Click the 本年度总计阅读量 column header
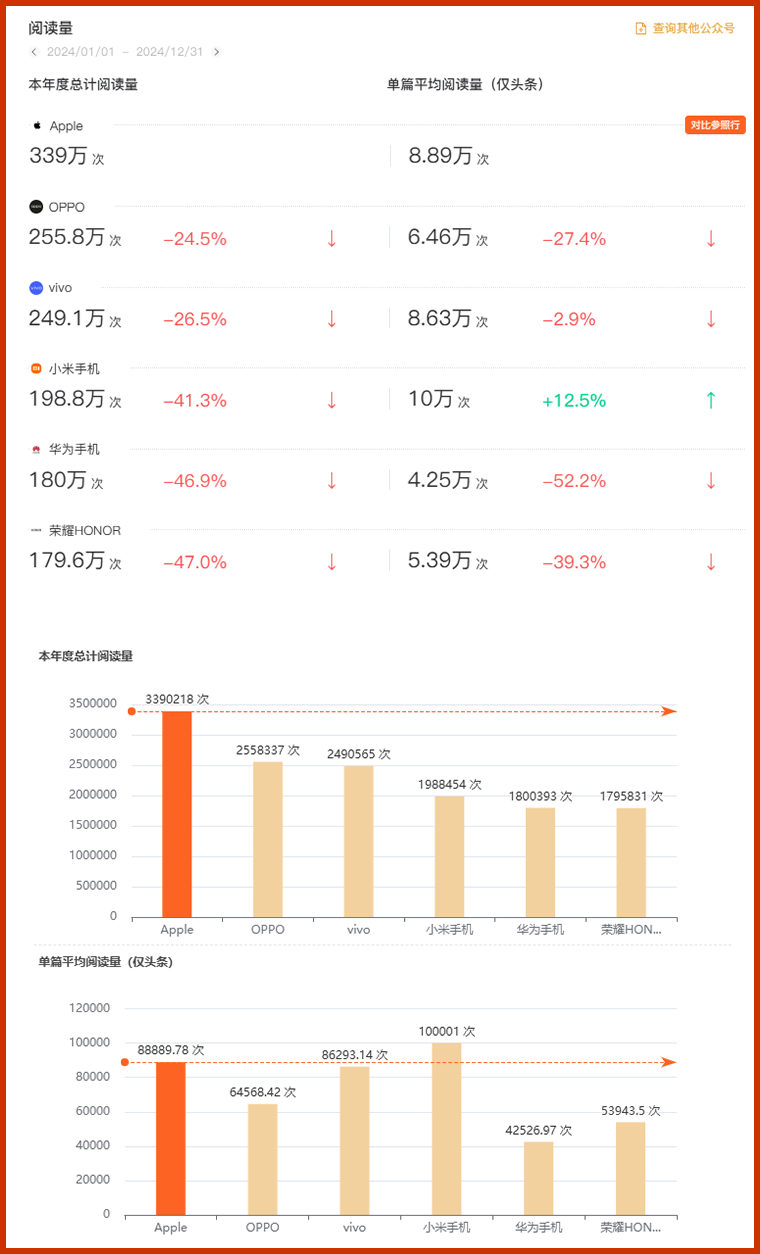Viewport: 760px width, 1254px height. (x=83, y=85)
